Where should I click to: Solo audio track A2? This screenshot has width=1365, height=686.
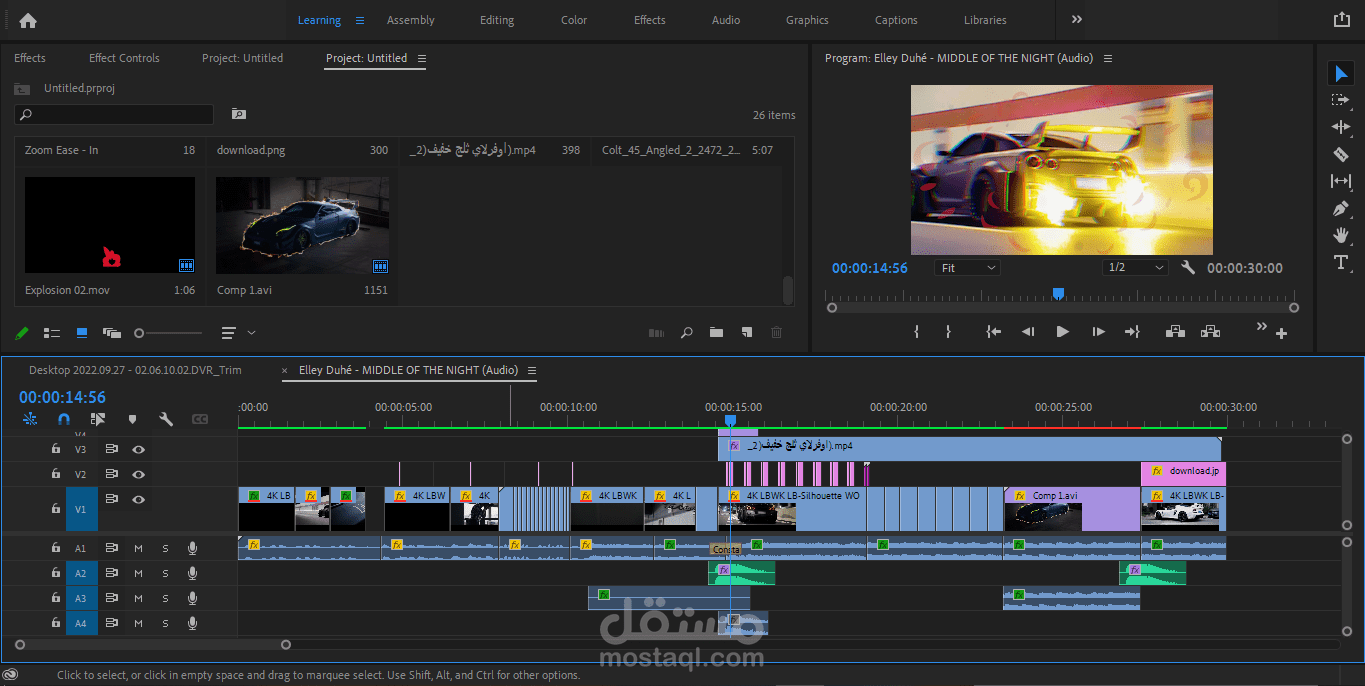pyautogui.click(x=165, y=573)
